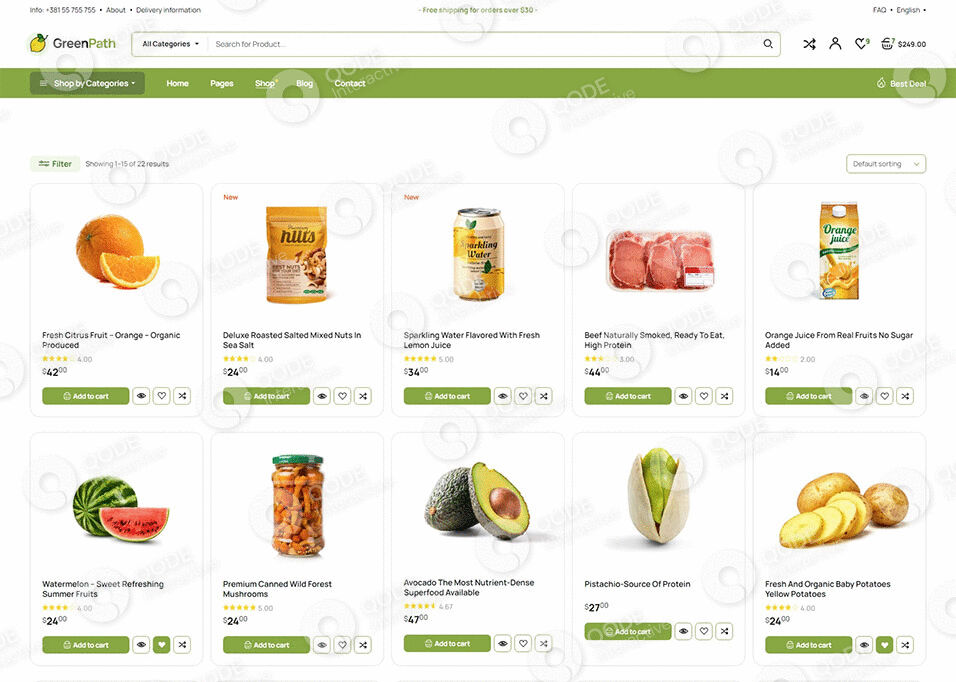Open the wishlist heart in header
Screen dimensions: 956x682
click(x=861, y=43)
